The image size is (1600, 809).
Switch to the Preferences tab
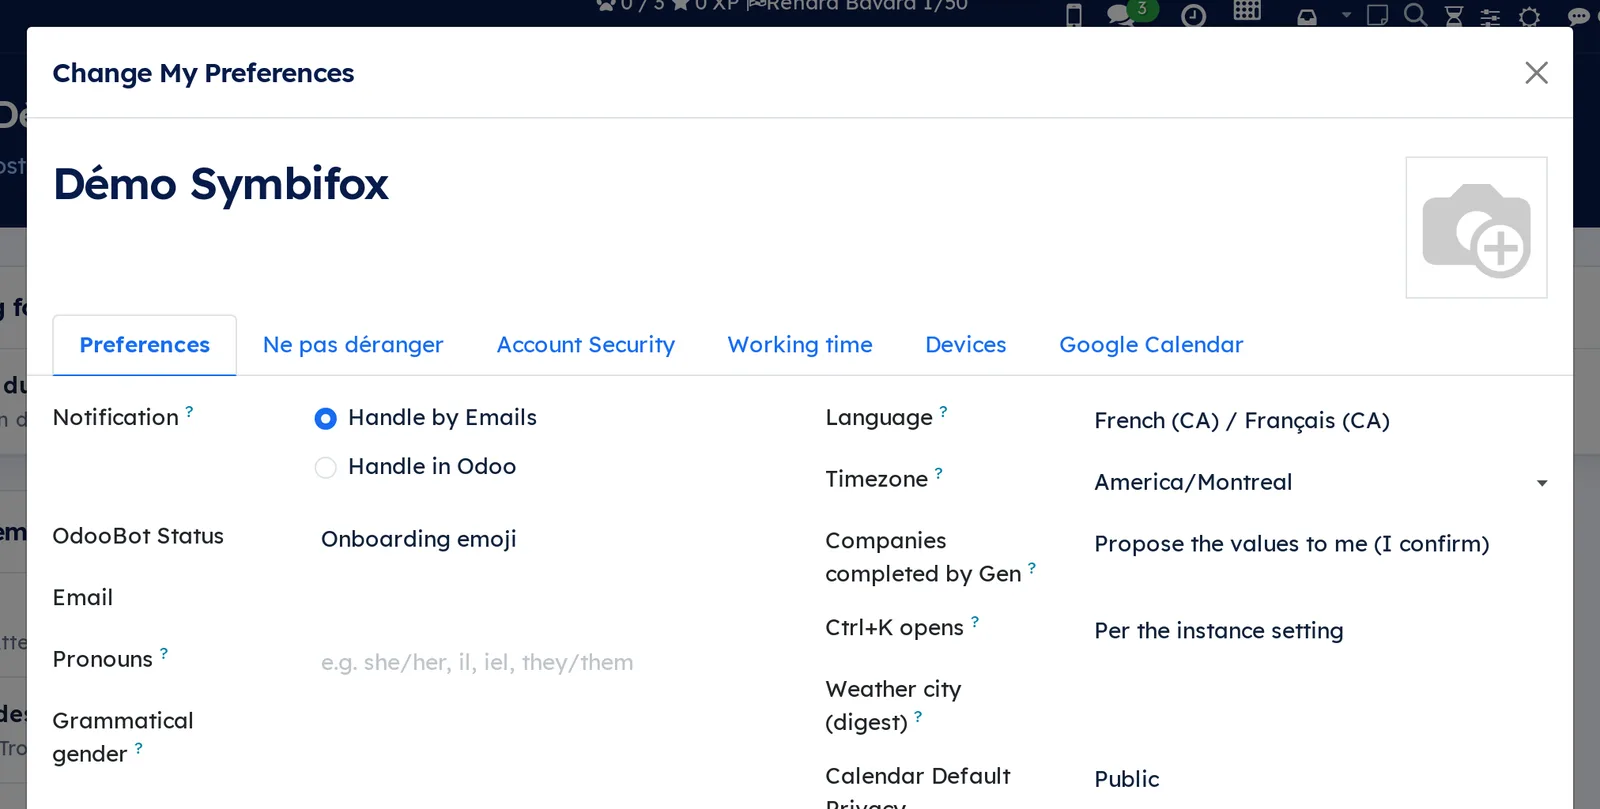pos(145,345)
